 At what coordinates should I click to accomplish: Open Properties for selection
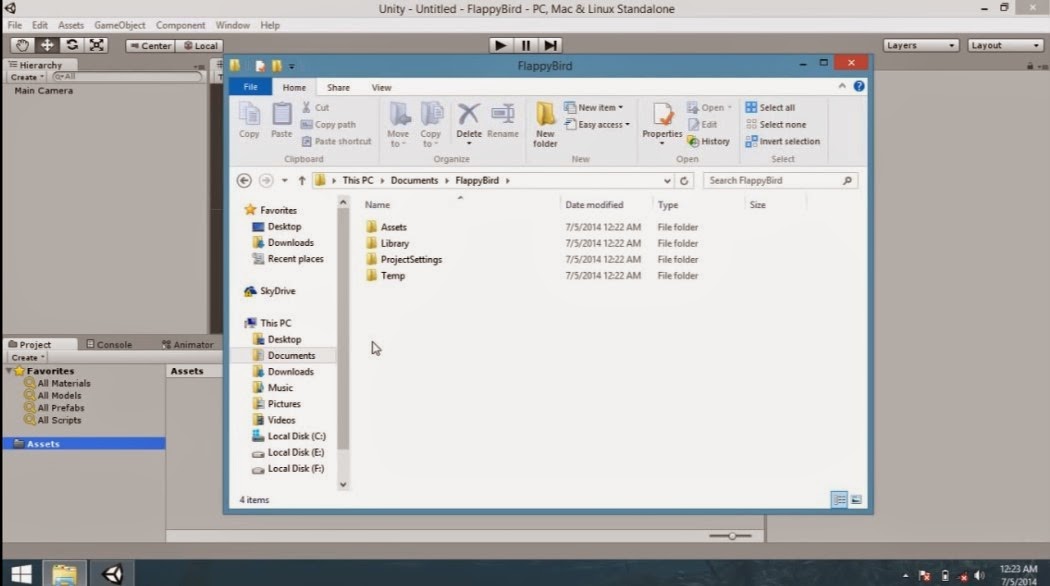[662, 124]
